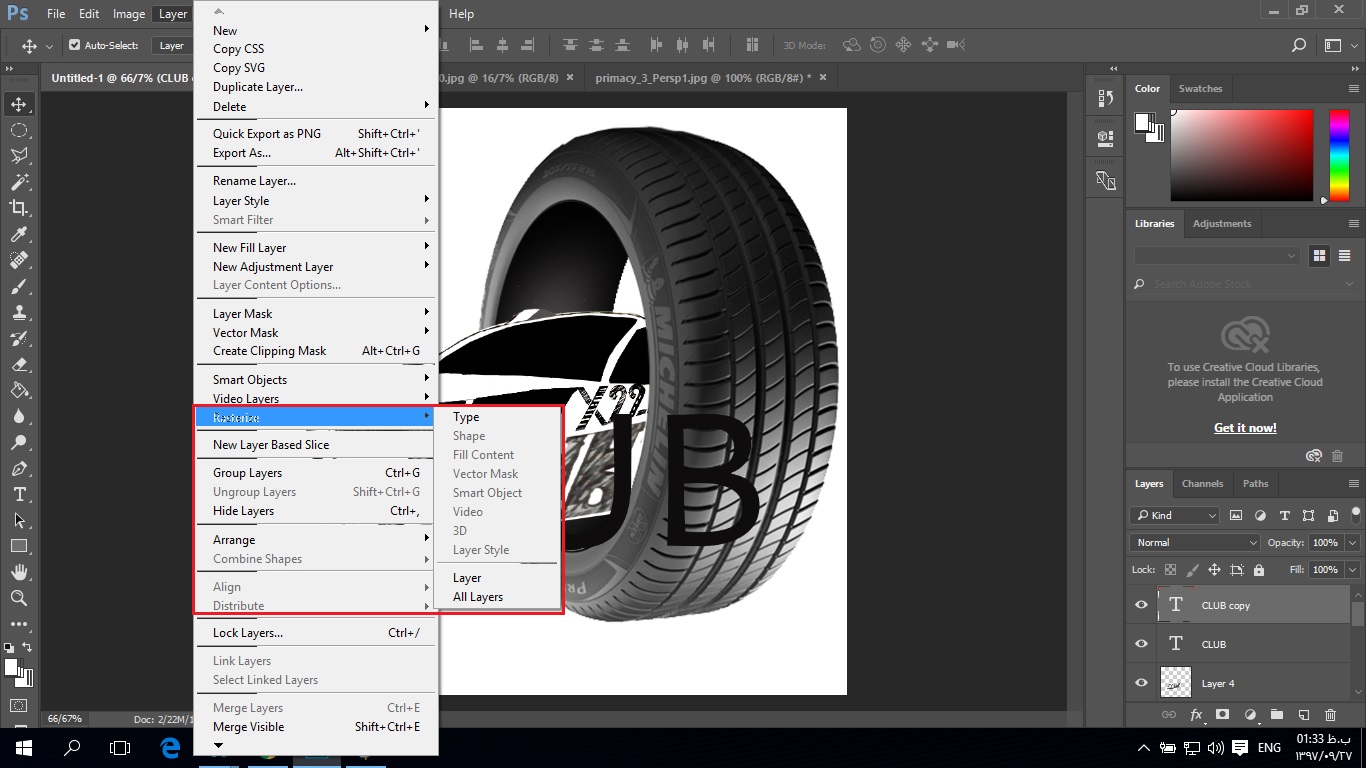Select the Pen tool

tap(18, 468)
